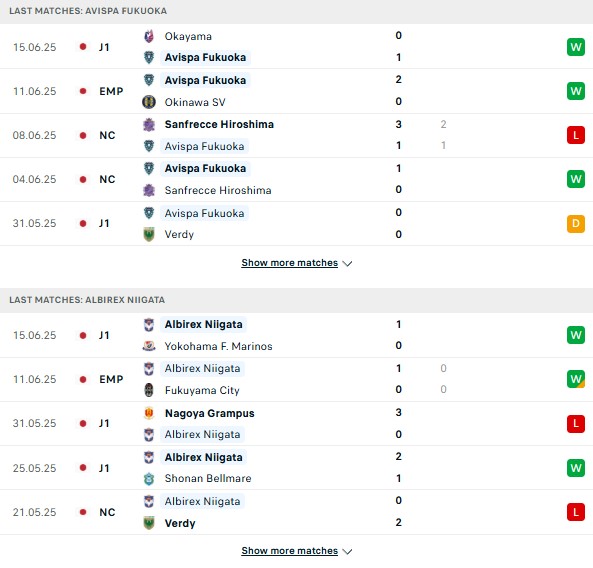Click the Okinawa SV club logo
This screenshot has width=593, height=568.
click(149, 102)
